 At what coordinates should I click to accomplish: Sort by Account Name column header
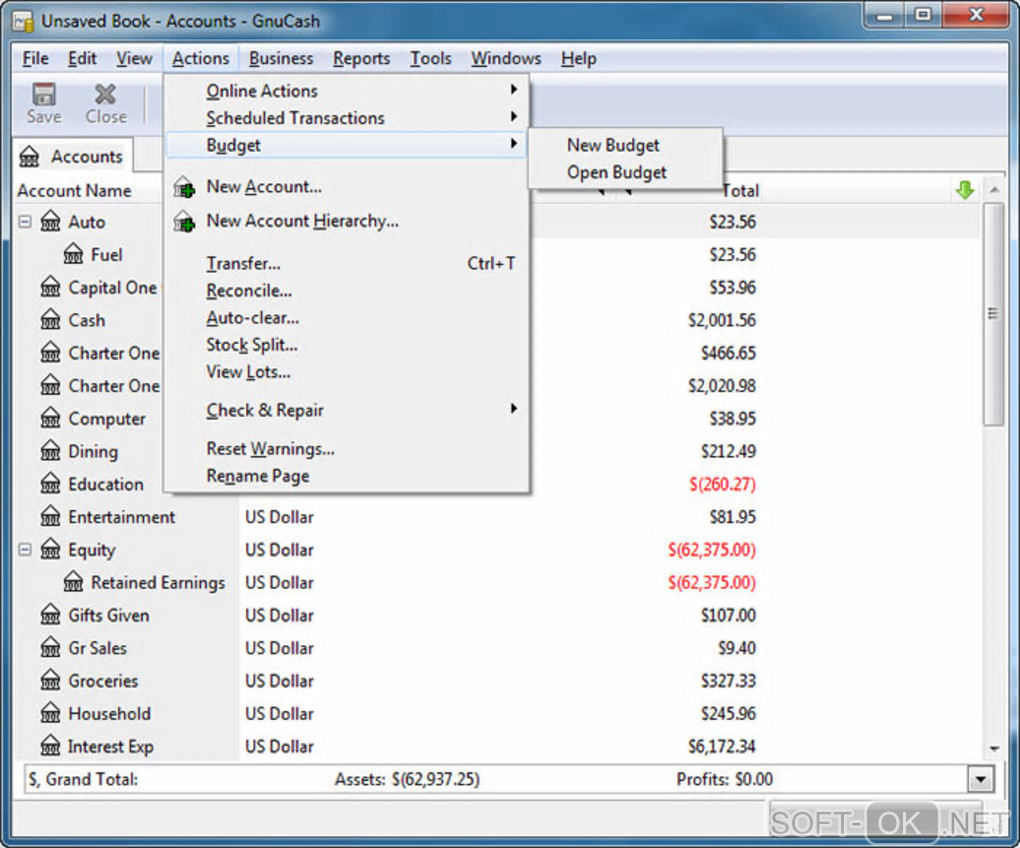tap(74, 191)
